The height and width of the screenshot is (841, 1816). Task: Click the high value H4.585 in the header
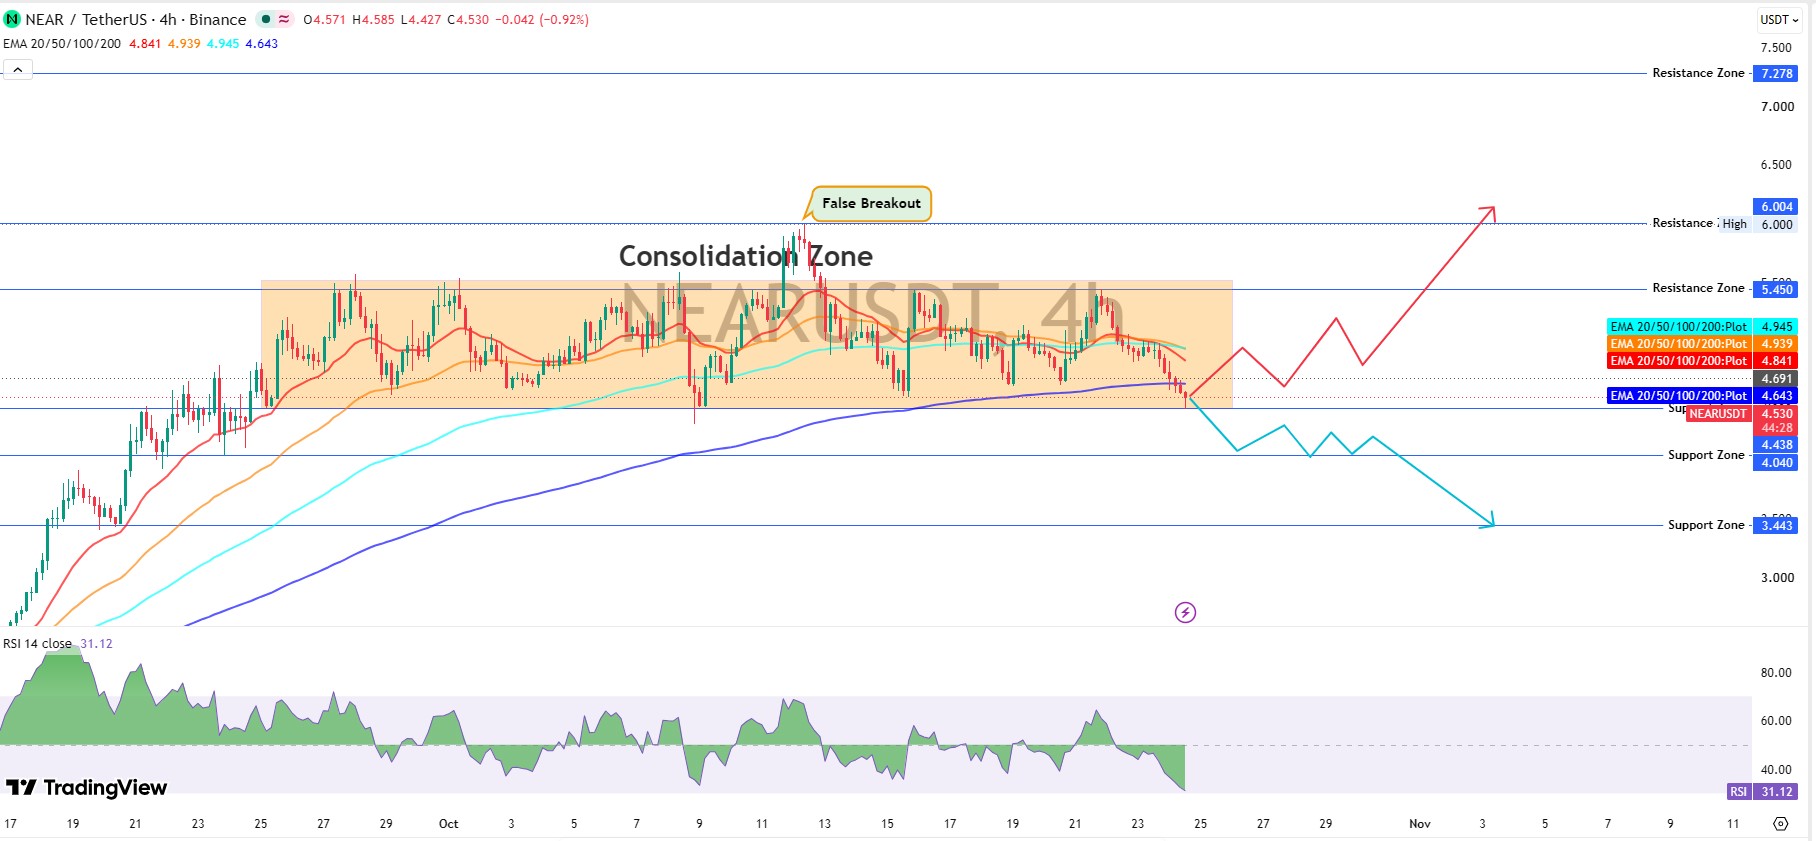click(x=373, y=20)
